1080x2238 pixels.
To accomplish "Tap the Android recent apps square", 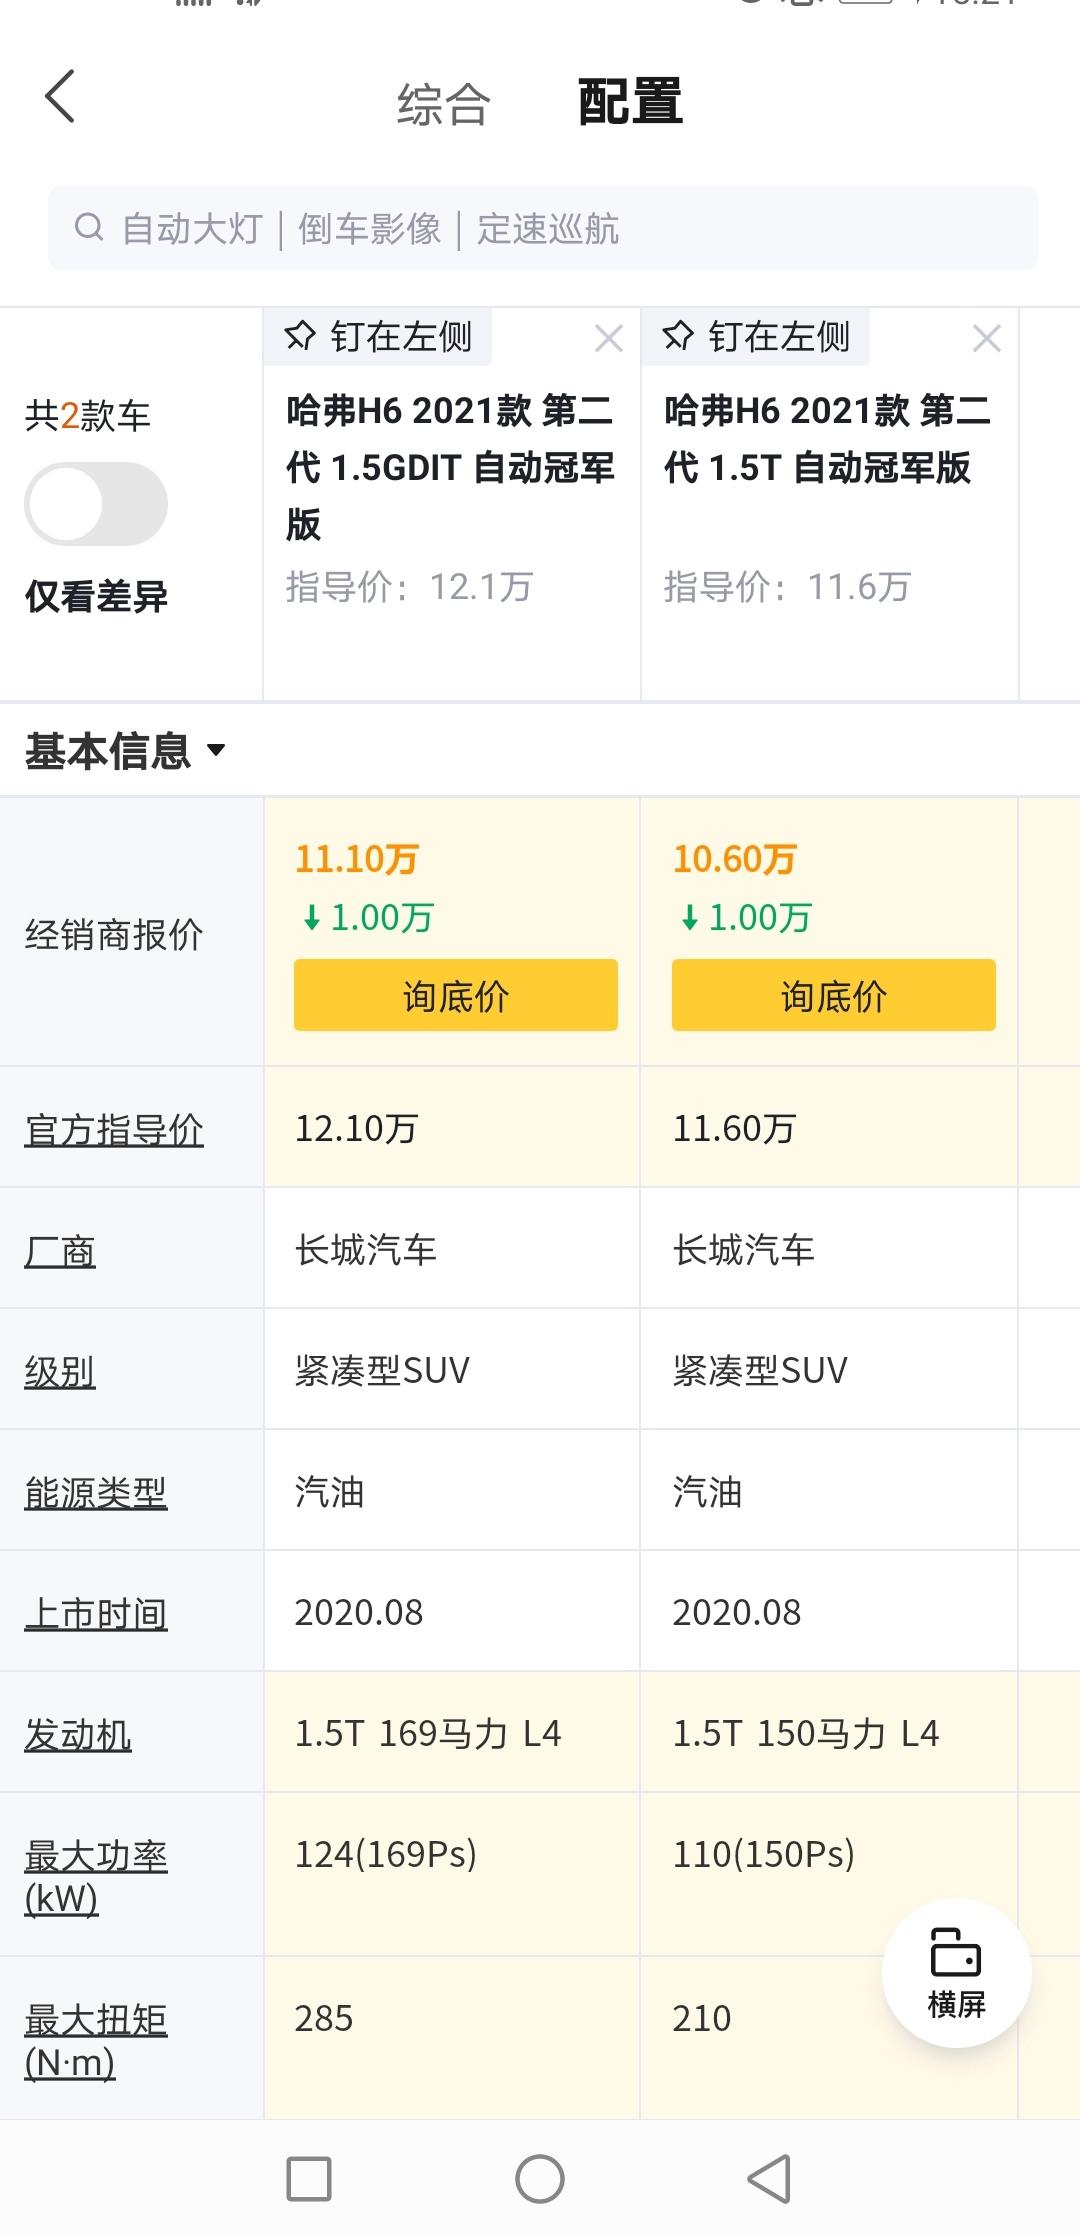I will [309, 2179].
